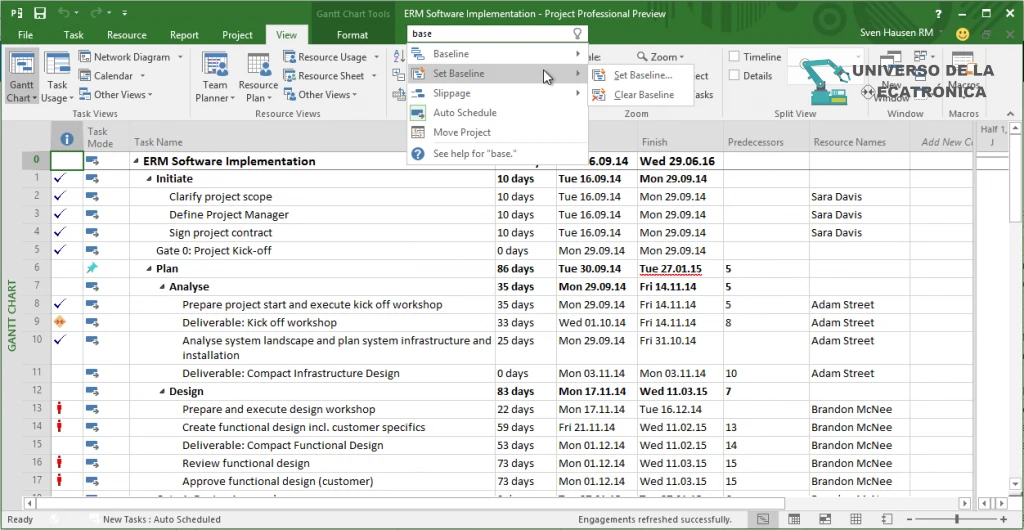Open Team Planner view
The image size is (1024, 530).
[x=215, y=78]
